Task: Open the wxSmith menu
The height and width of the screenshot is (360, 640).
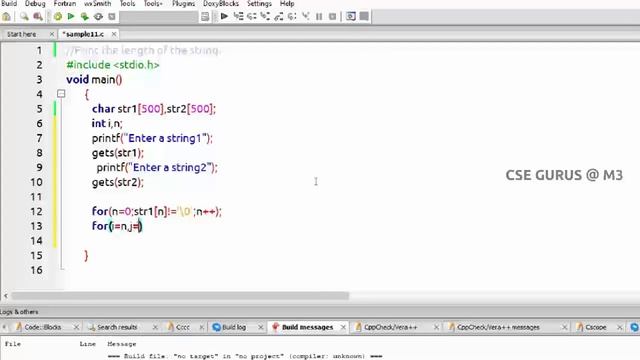Action: coord(98,4)
